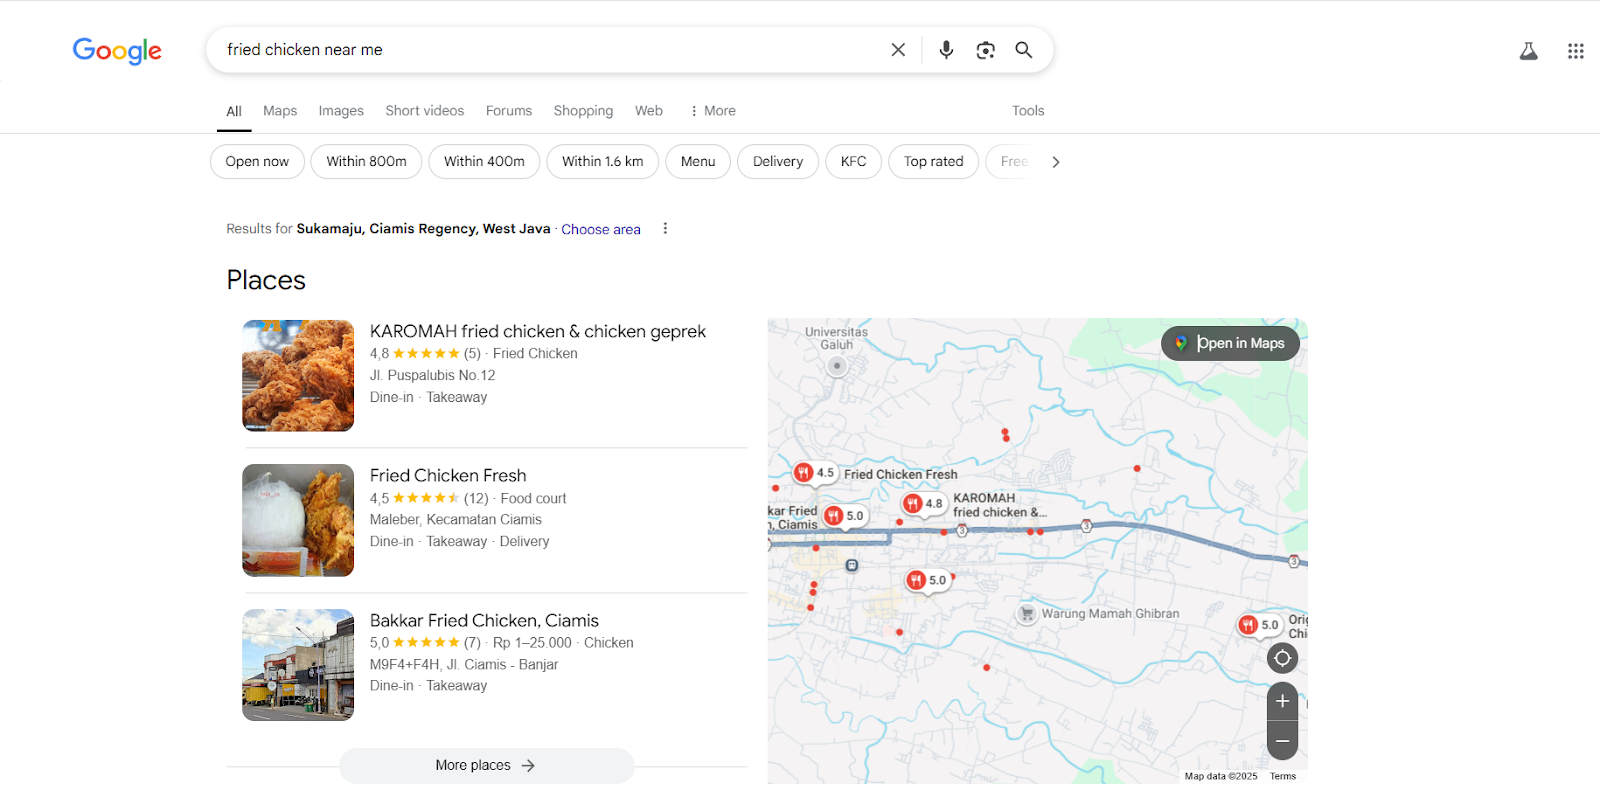Viewport: 1600px width, 811px height.
Task: Switch to the Forums tab
Action: pyautogui.click(x=509, y=111)
